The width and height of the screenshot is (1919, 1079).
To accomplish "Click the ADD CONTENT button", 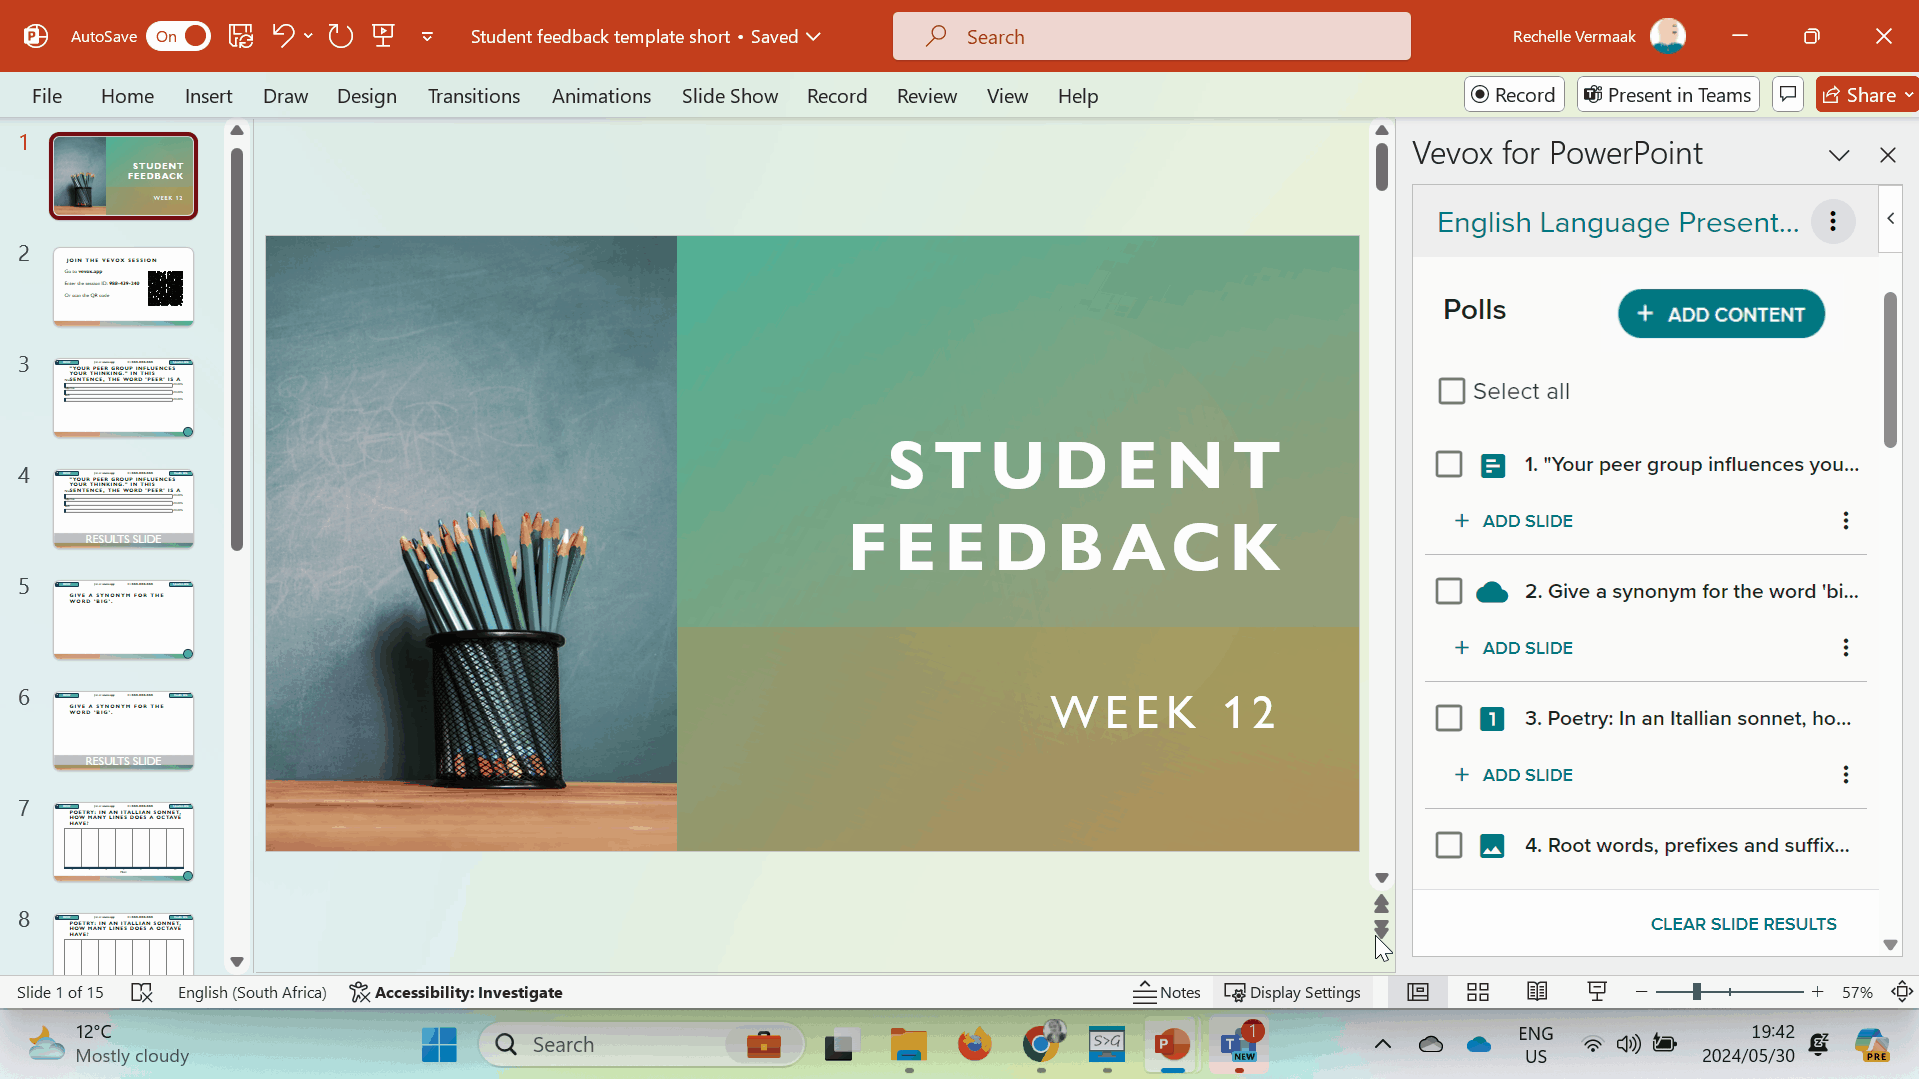I will 1720,314.
